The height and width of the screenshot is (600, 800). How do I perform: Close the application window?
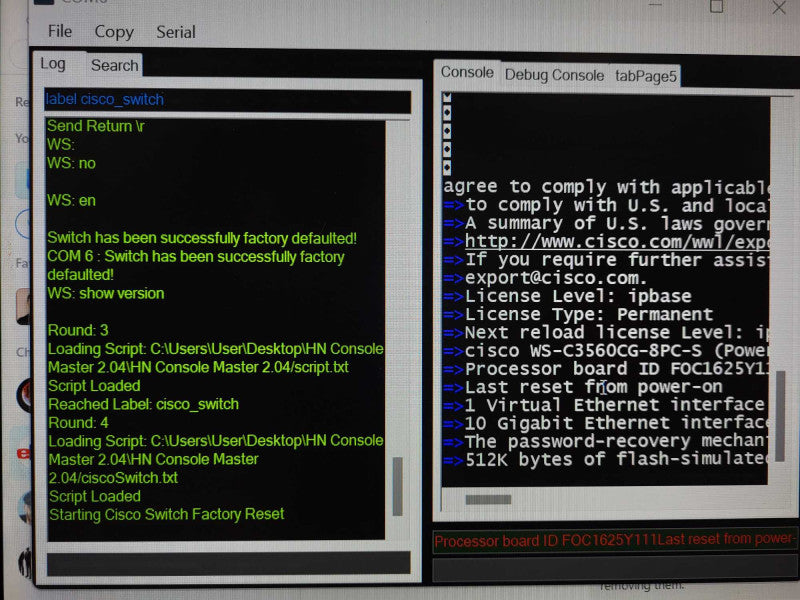(779, 7)
